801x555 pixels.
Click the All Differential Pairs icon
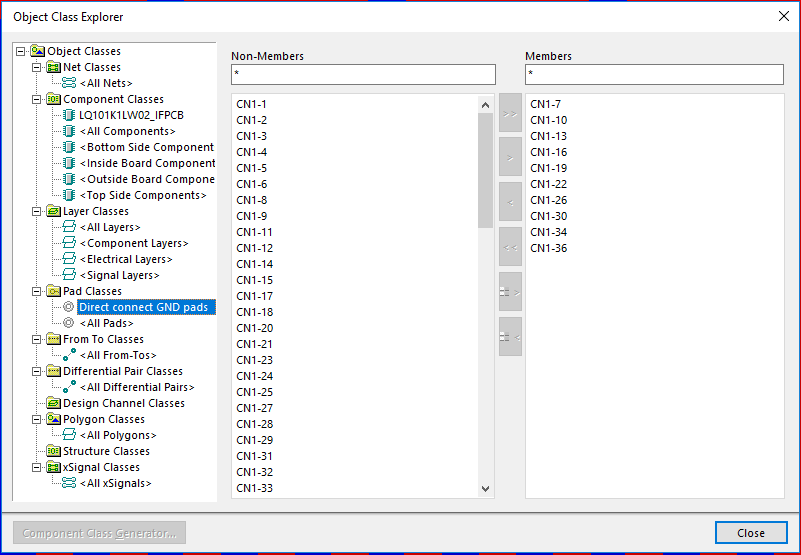pyautogui.click(x=69, y=387)
